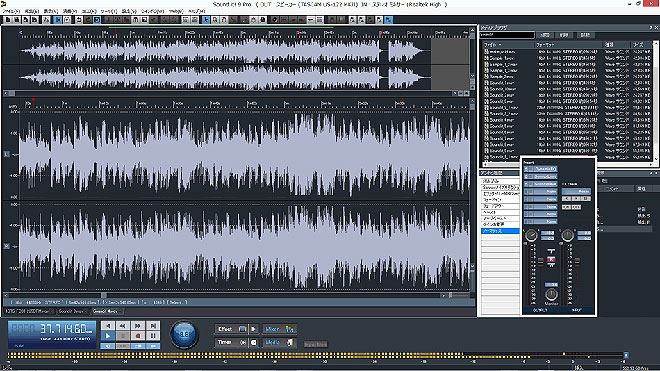Image resolution: width=660 pixels, height=371 pixels.
Task: Open the Web menu
Action: pyautogui.click(x=176, y=11)
